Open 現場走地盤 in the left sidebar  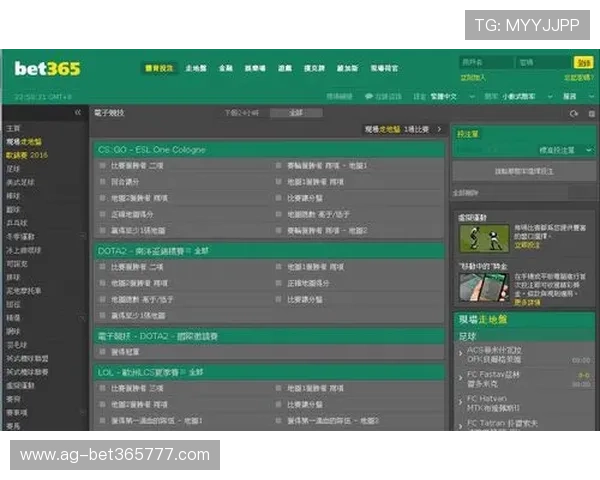tap(24, 142)
